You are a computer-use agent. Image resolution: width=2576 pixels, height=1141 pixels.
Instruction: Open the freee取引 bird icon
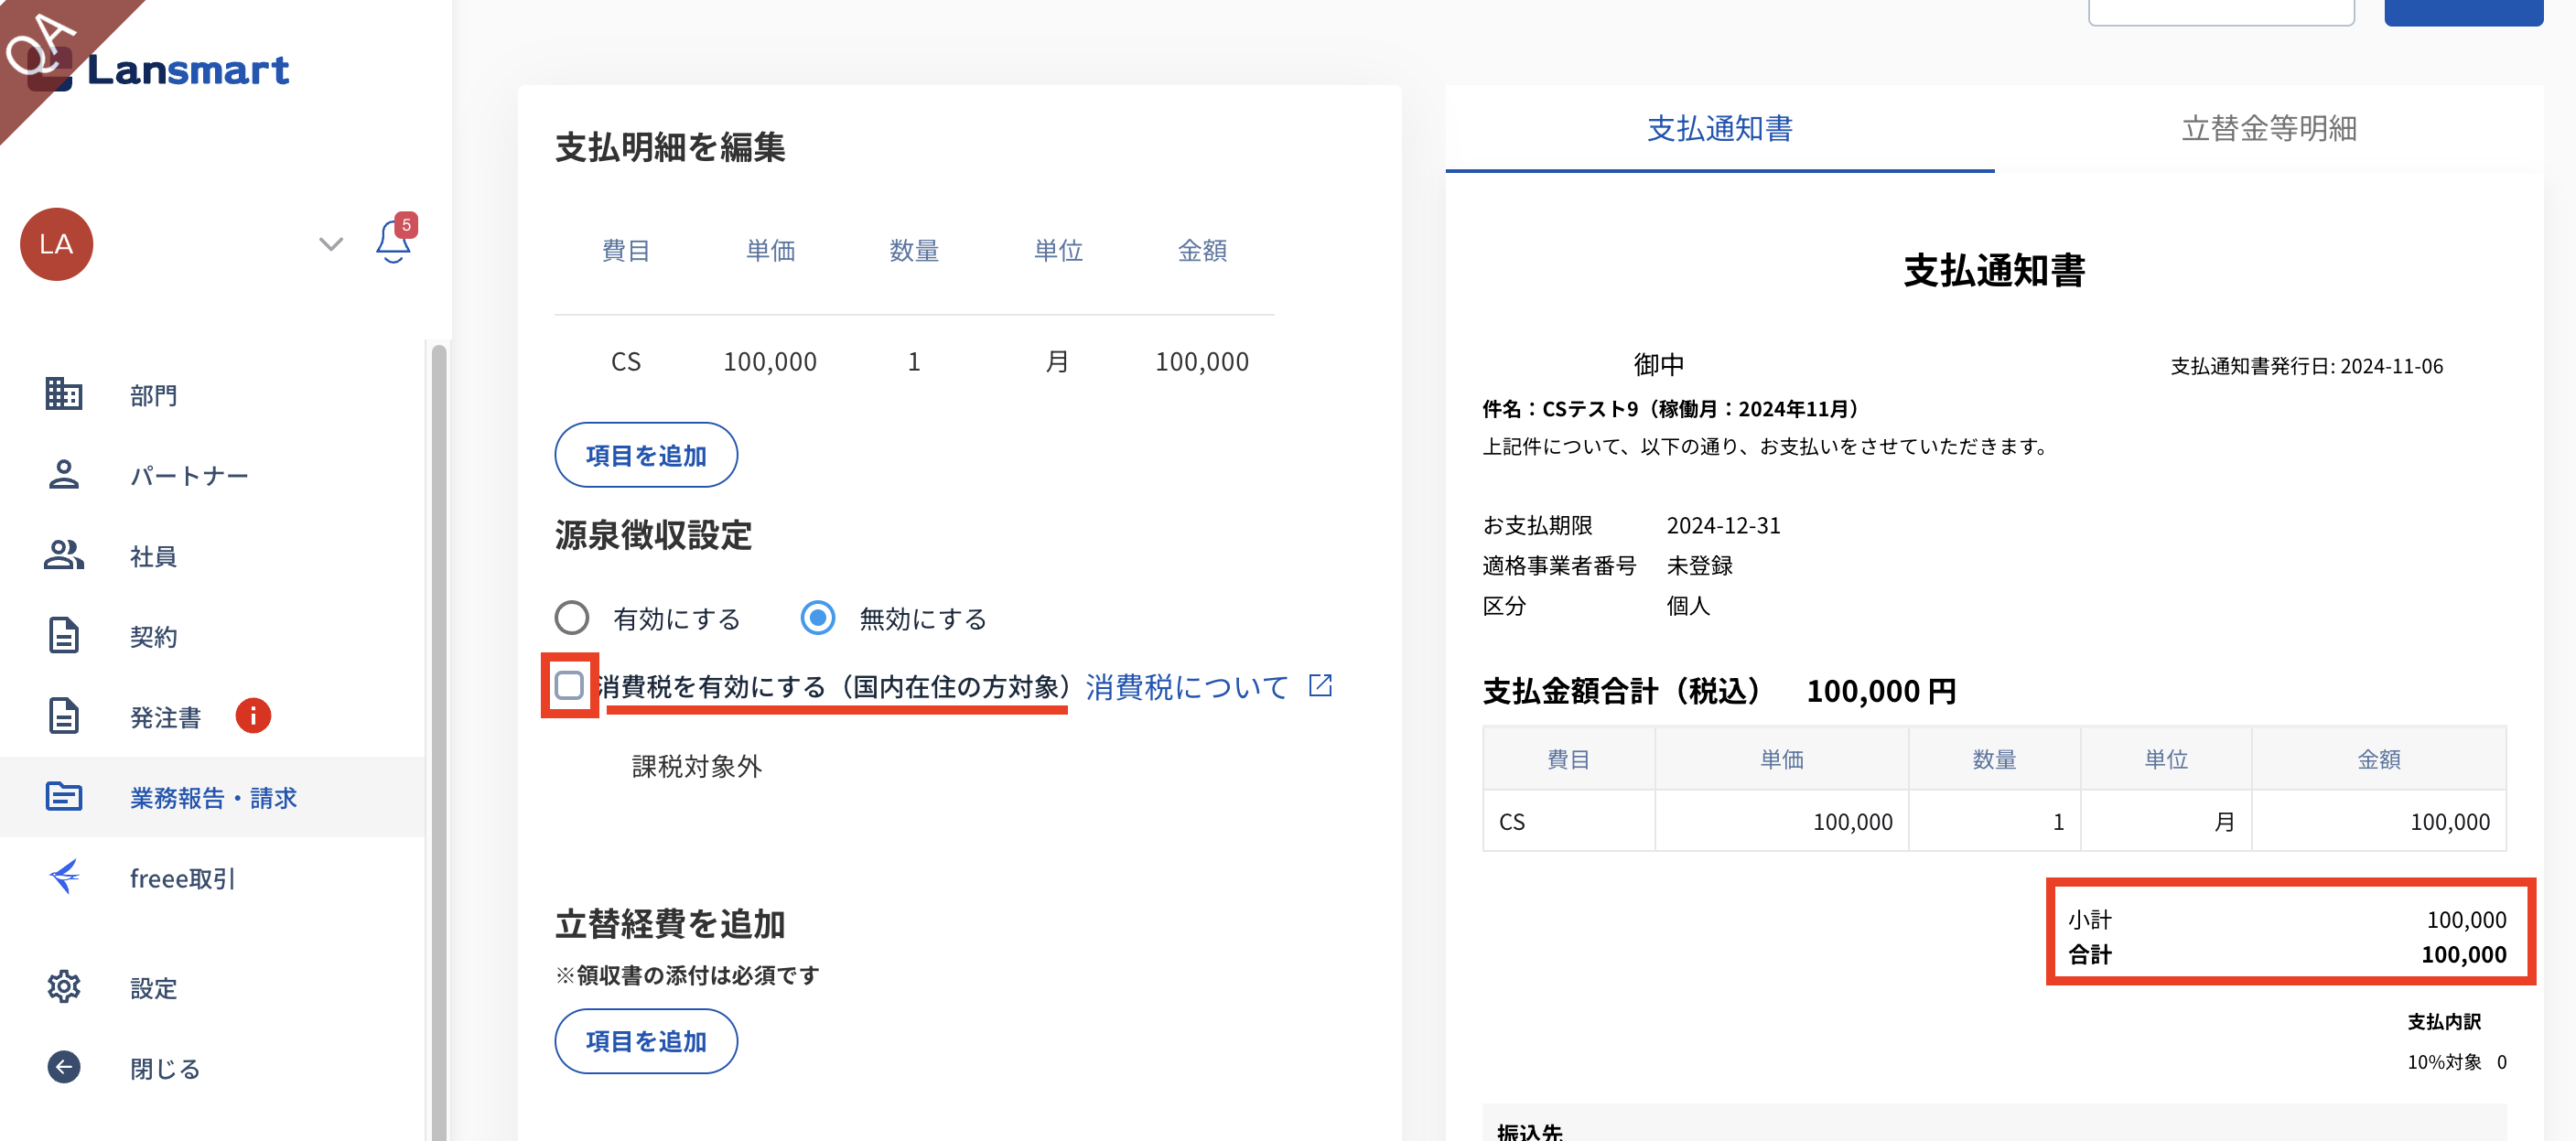tap(63, 877)
